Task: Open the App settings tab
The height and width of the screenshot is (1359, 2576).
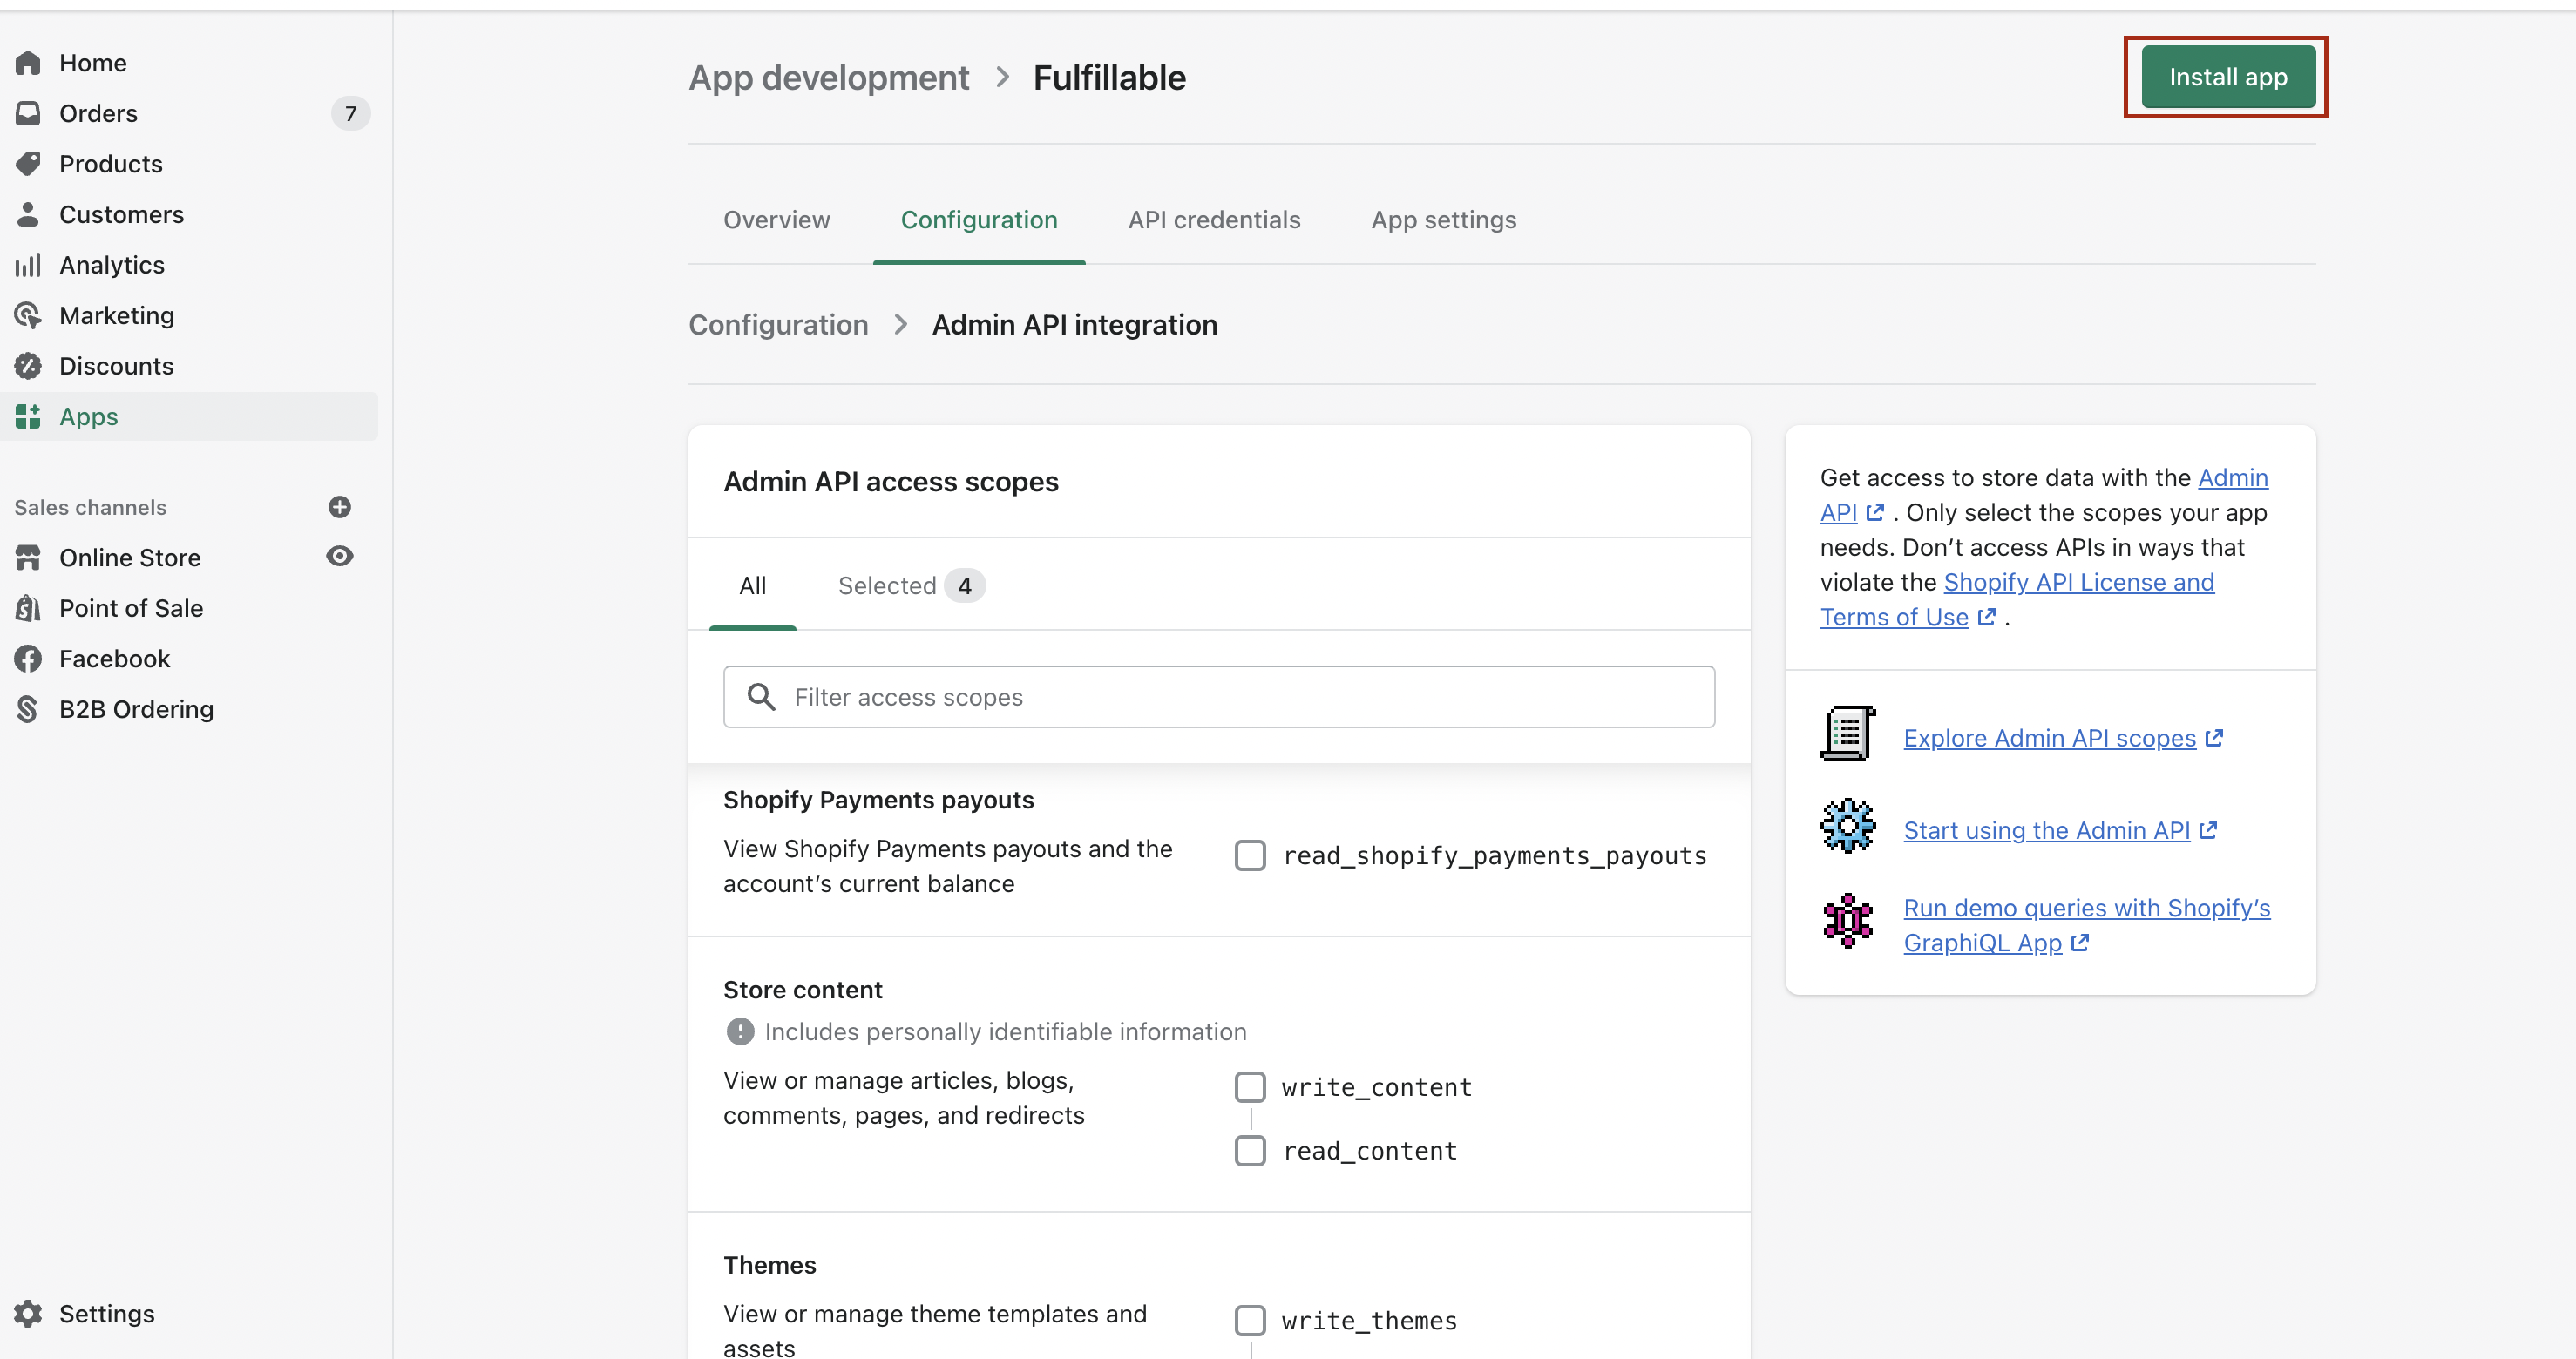Action: (1444, 220)
